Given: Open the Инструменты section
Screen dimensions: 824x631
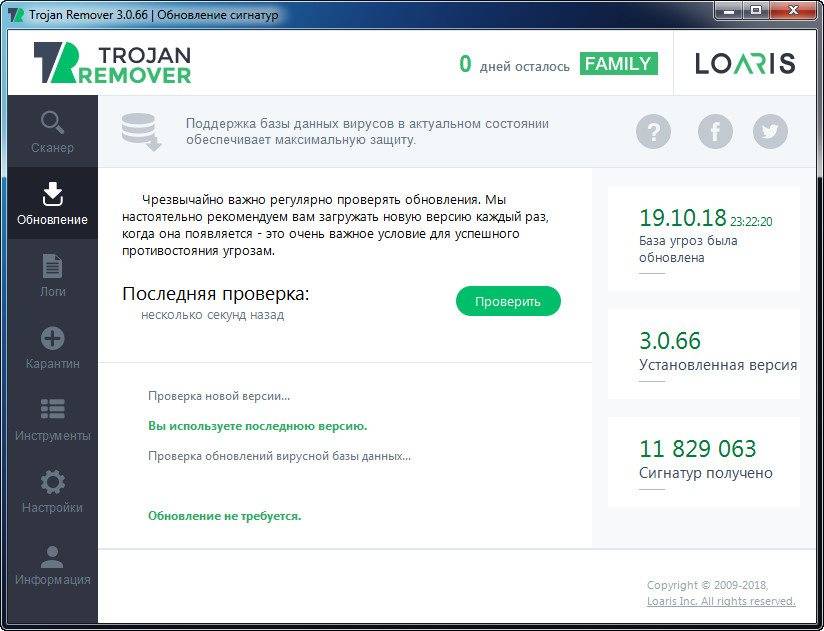Looking at the screenshot, I should coord(53,419).
